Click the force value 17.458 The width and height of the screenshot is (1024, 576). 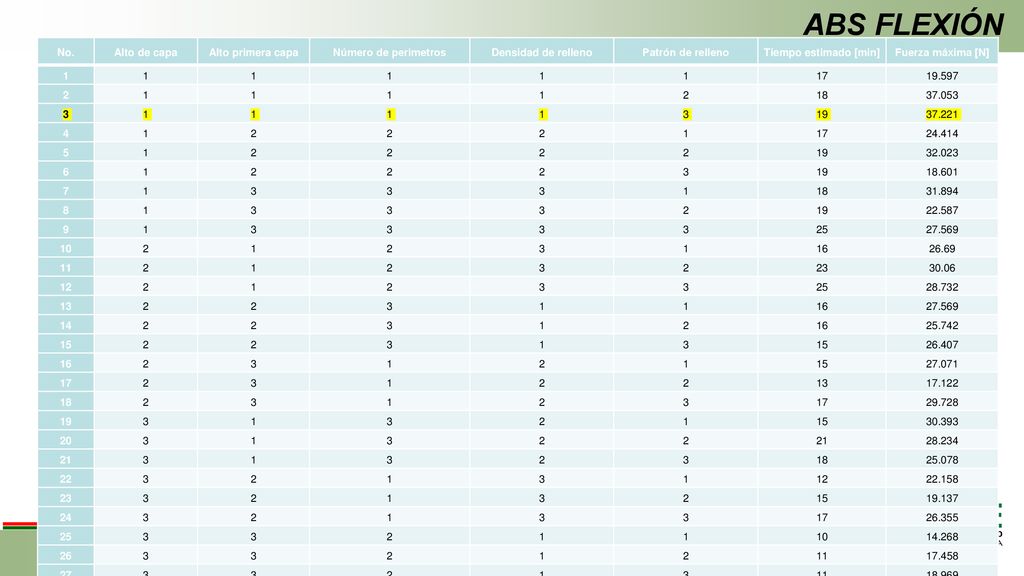(942, 556)
